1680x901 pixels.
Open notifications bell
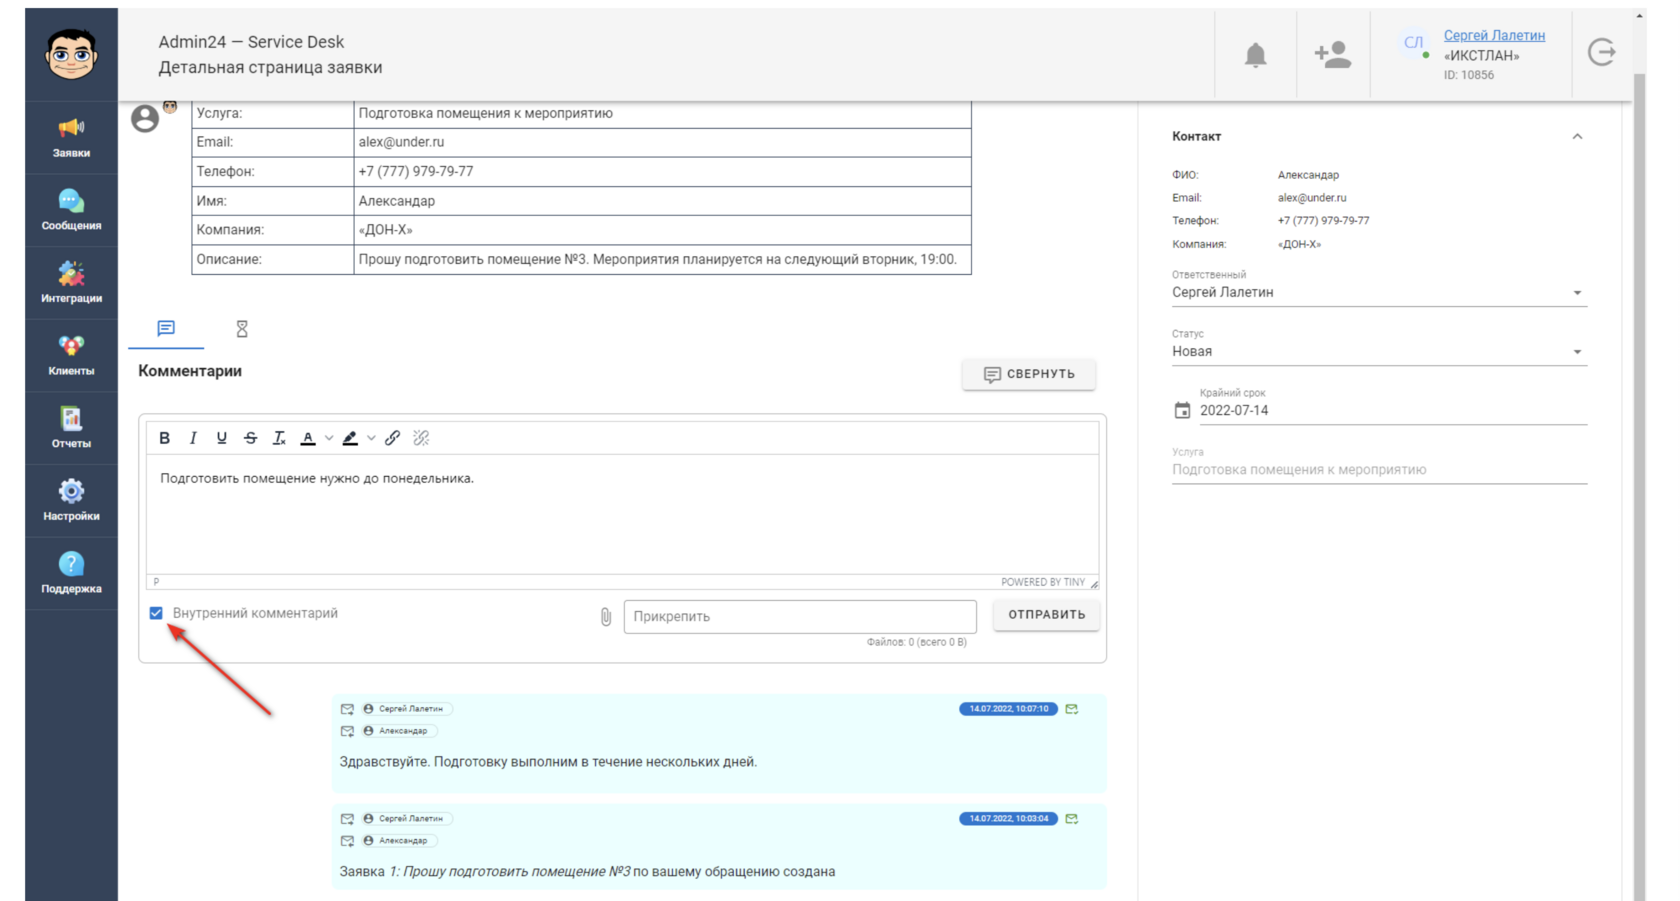1255,54
